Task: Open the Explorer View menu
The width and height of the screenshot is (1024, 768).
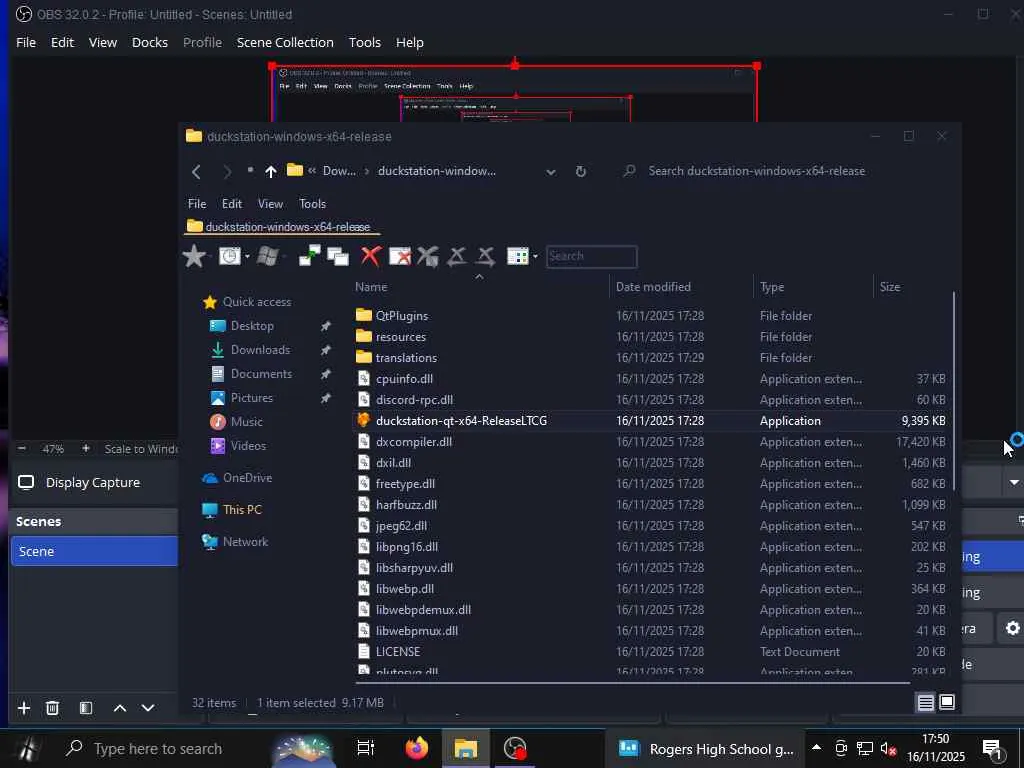Action: coord(270,204)
